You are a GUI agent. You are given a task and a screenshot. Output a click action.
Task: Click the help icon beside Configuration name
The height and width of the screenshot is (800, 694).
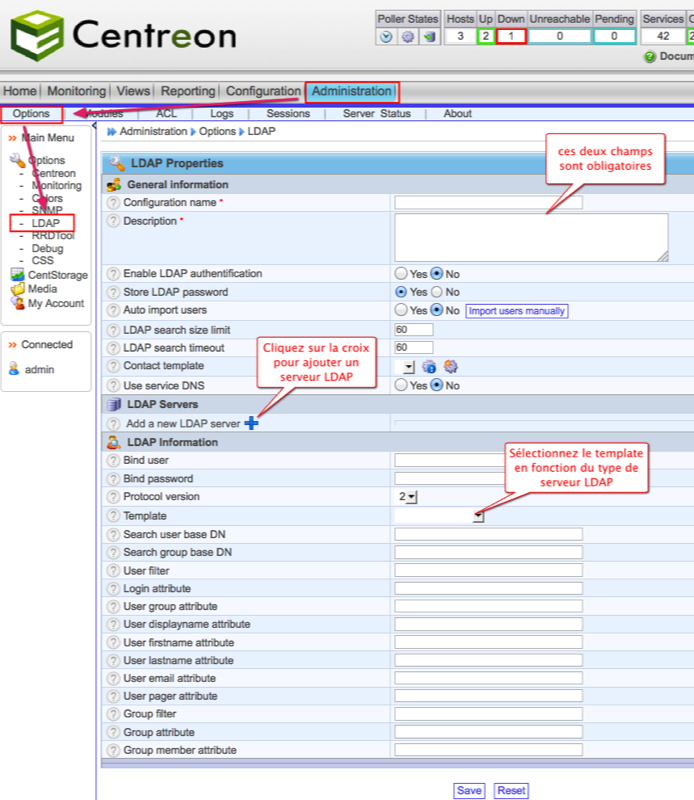coord(113,203)
